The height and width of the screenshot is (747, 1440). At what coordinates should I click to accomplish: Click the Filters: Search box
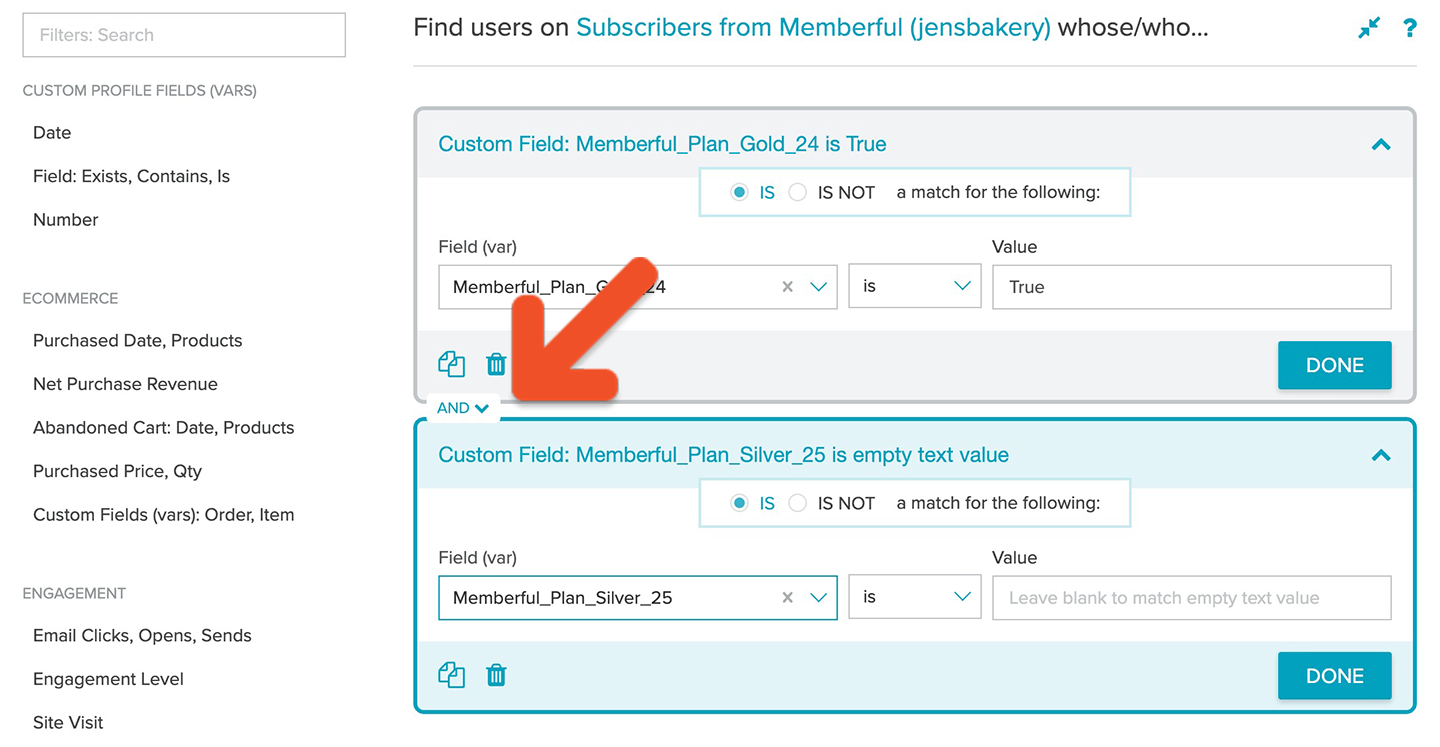(x=184, y=35)
